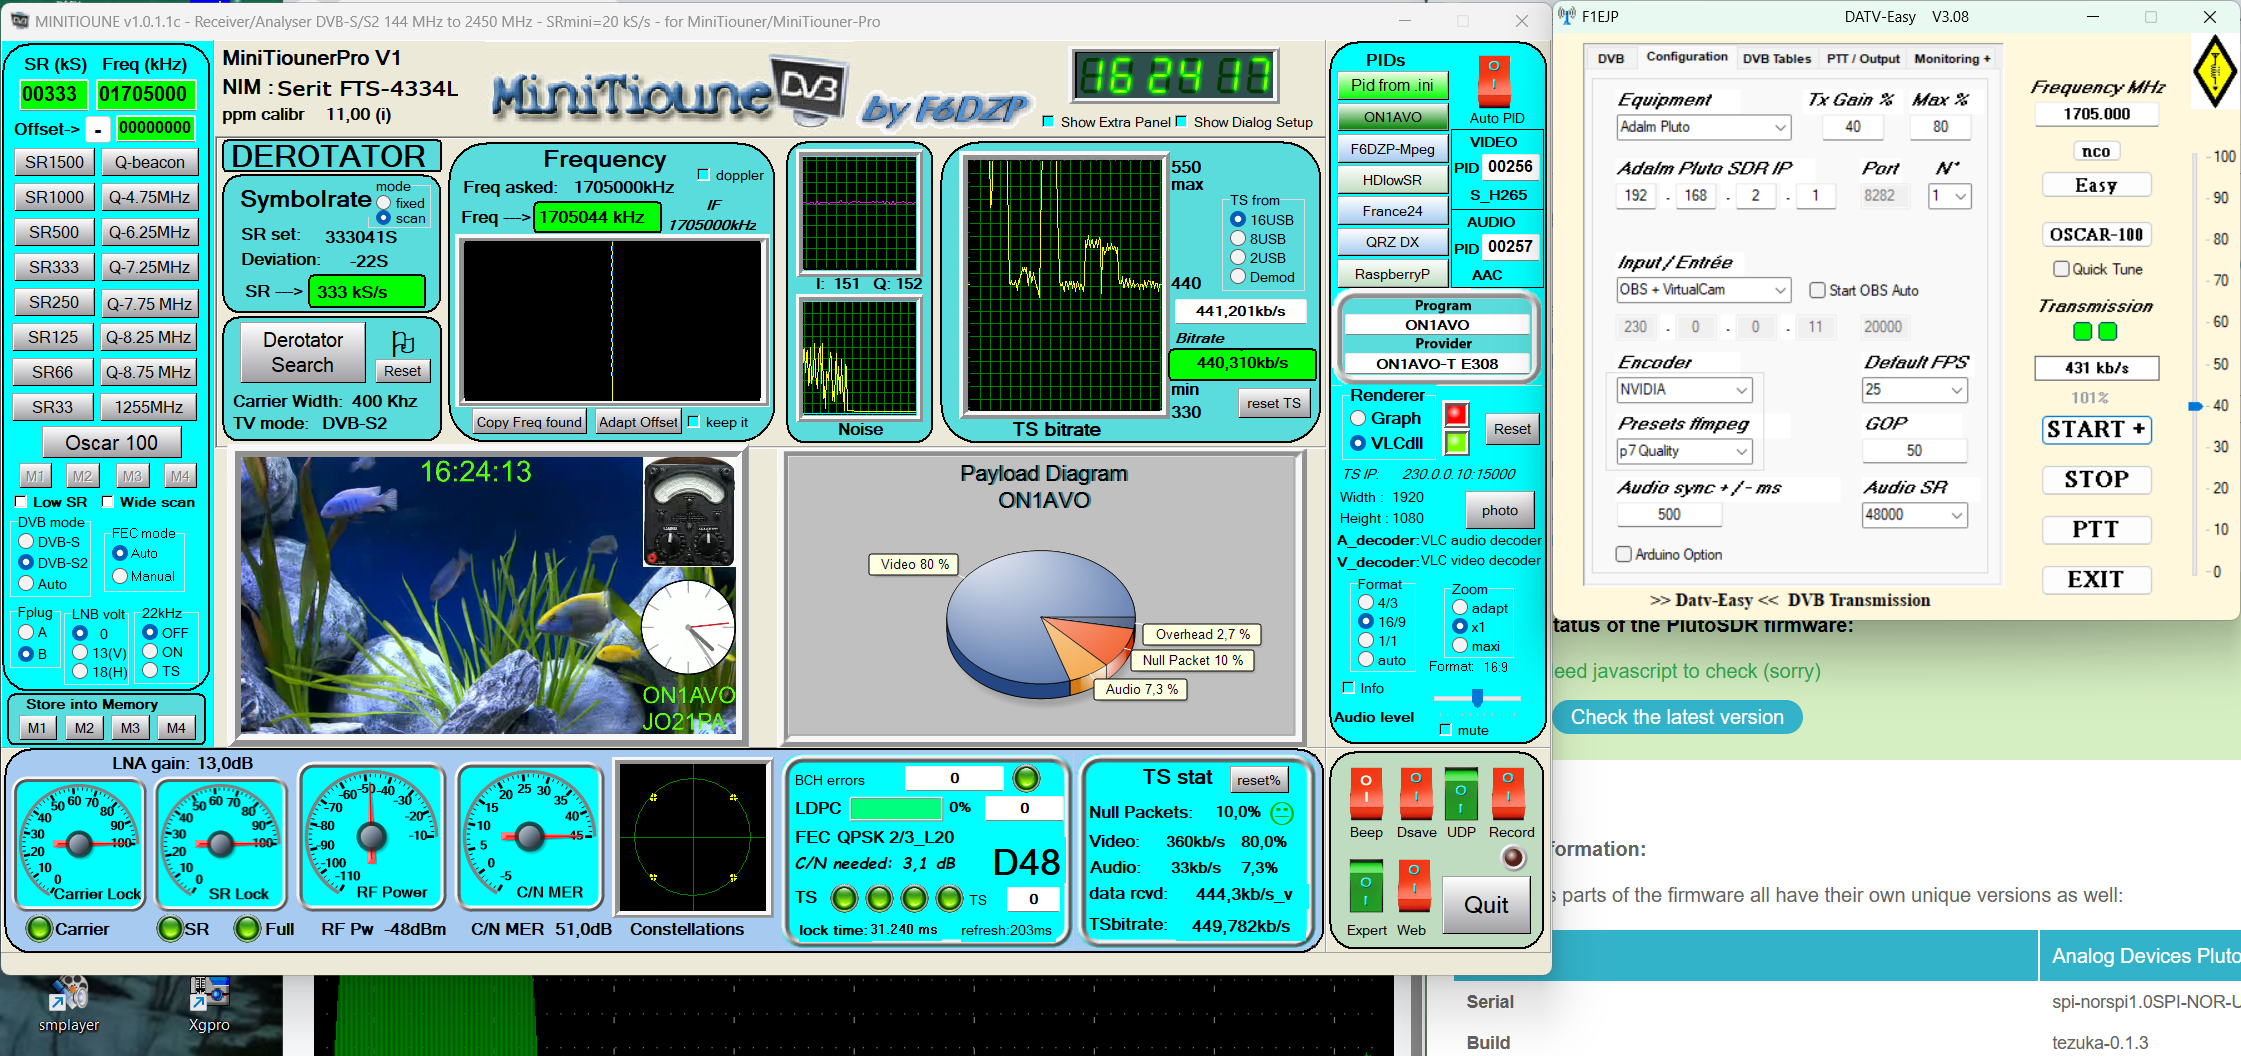Check the keep it checkbox
The width and height of the screenshot is (2241, 1056).
[693, 422]
